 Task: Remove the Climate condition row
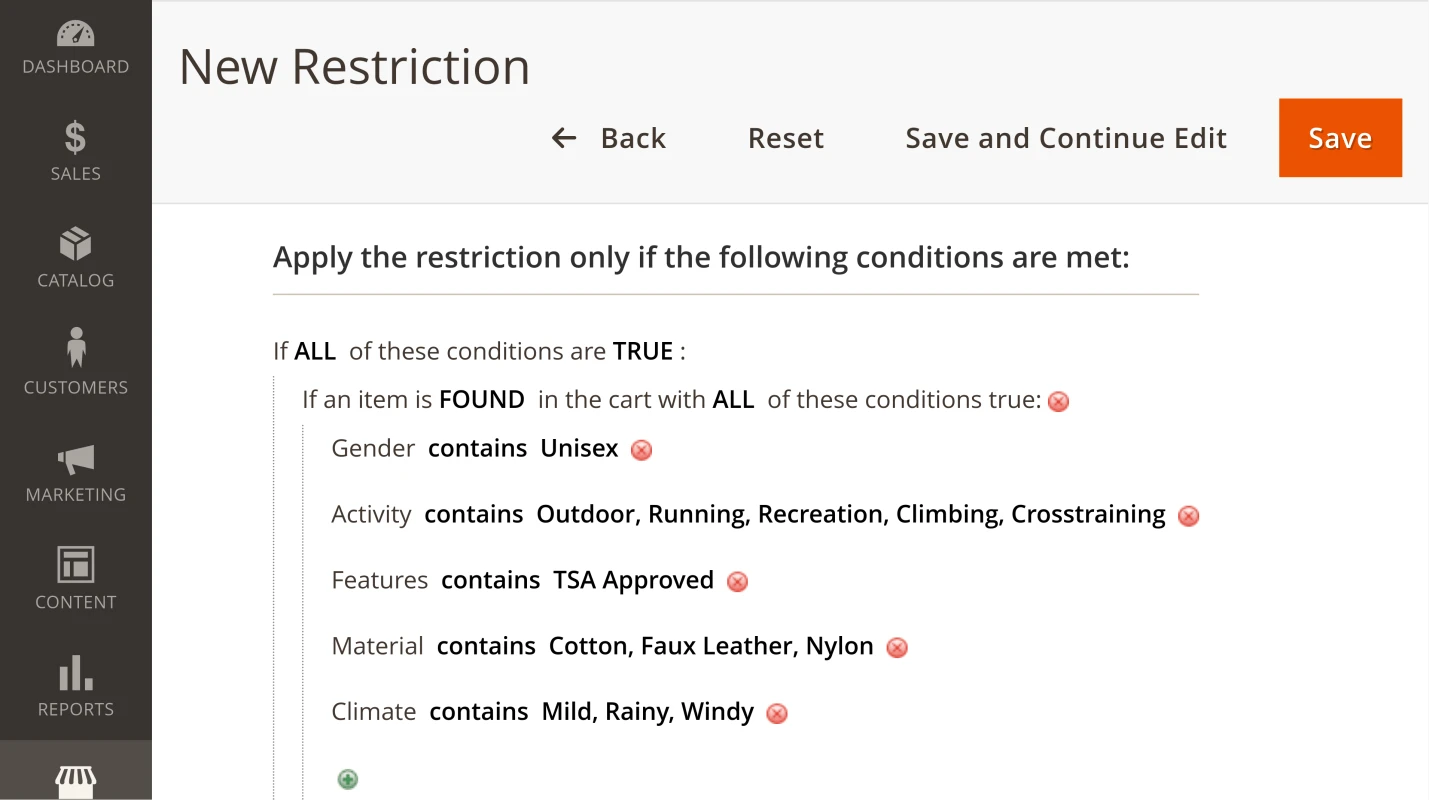point(776,714)
